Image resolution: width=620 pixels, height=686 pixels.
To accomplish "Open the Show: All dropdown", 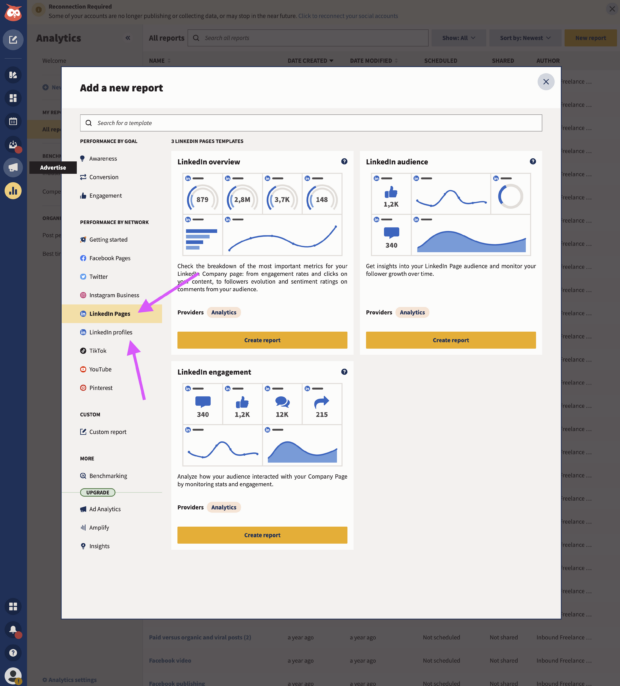I will [x=458, y=38].
